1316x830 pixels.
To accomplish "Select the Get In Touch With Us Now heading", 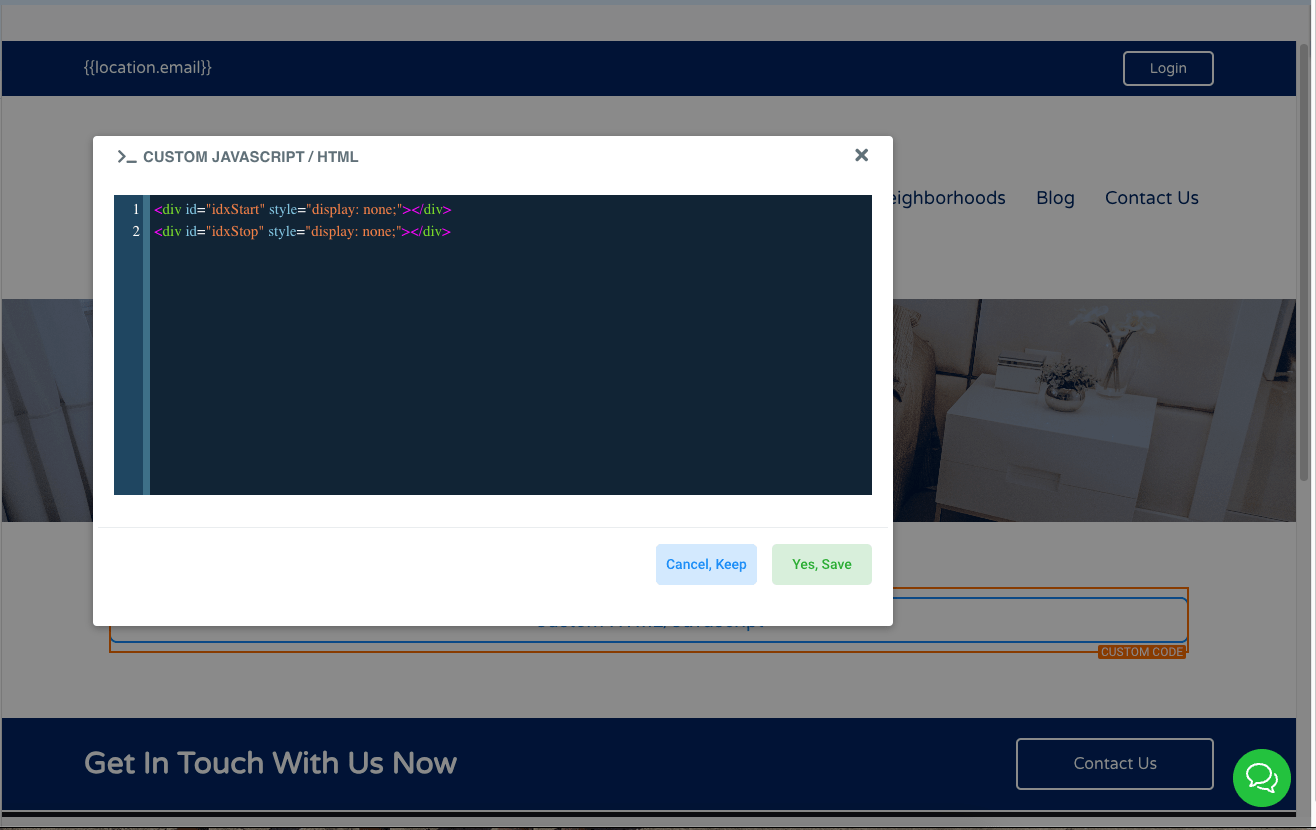I will pos(270,763).
